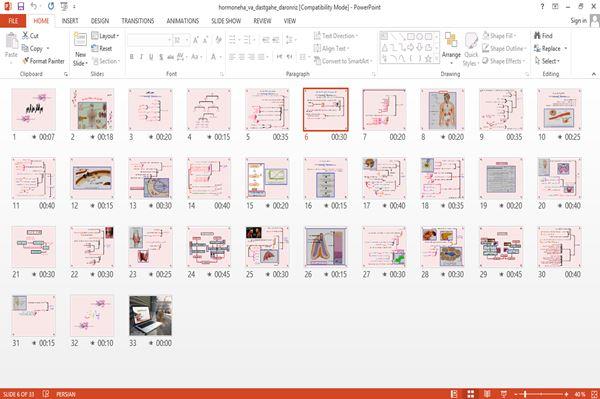Open the Select dropdown in Editing
Viewport: 600px width, 399px height.
click(547, 61)
